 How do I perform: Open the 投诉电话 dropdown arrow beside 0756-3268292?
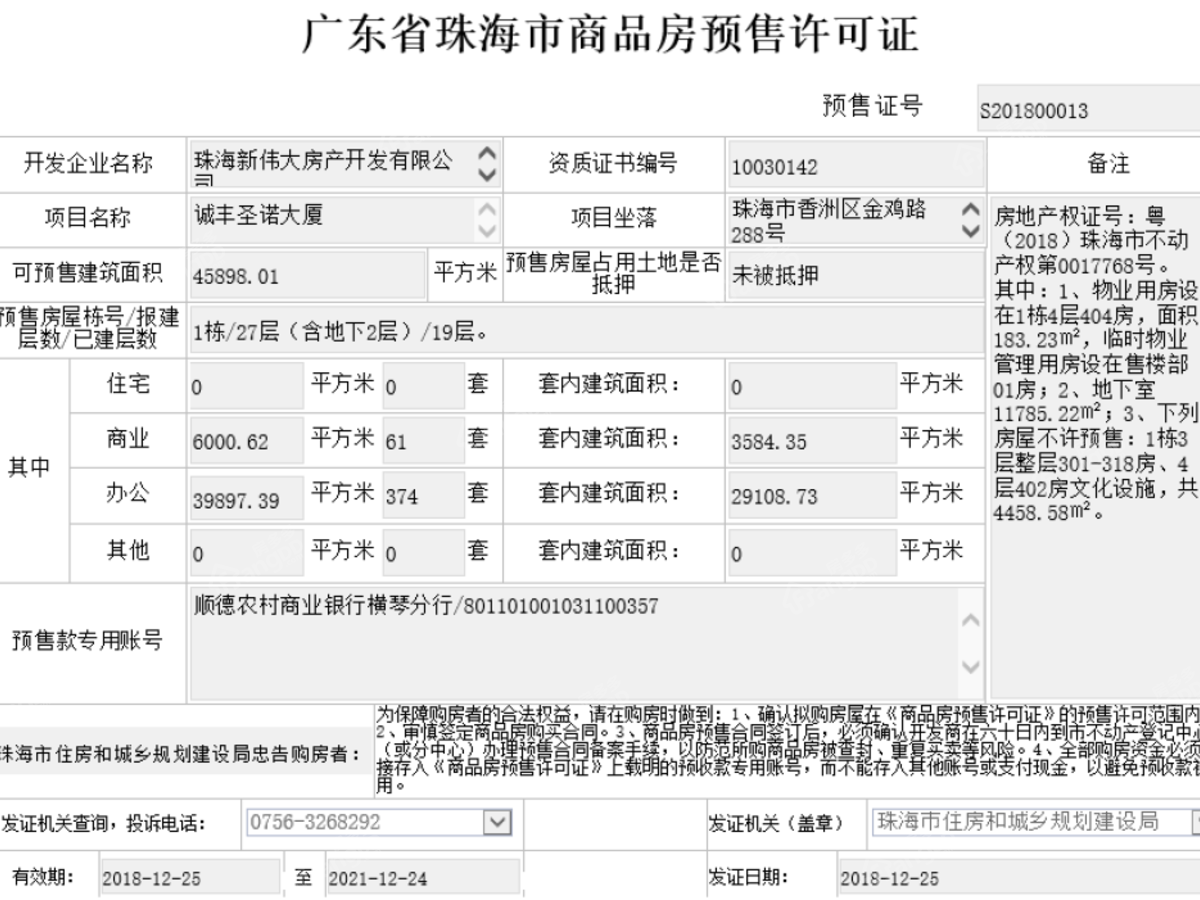point(497,822)
